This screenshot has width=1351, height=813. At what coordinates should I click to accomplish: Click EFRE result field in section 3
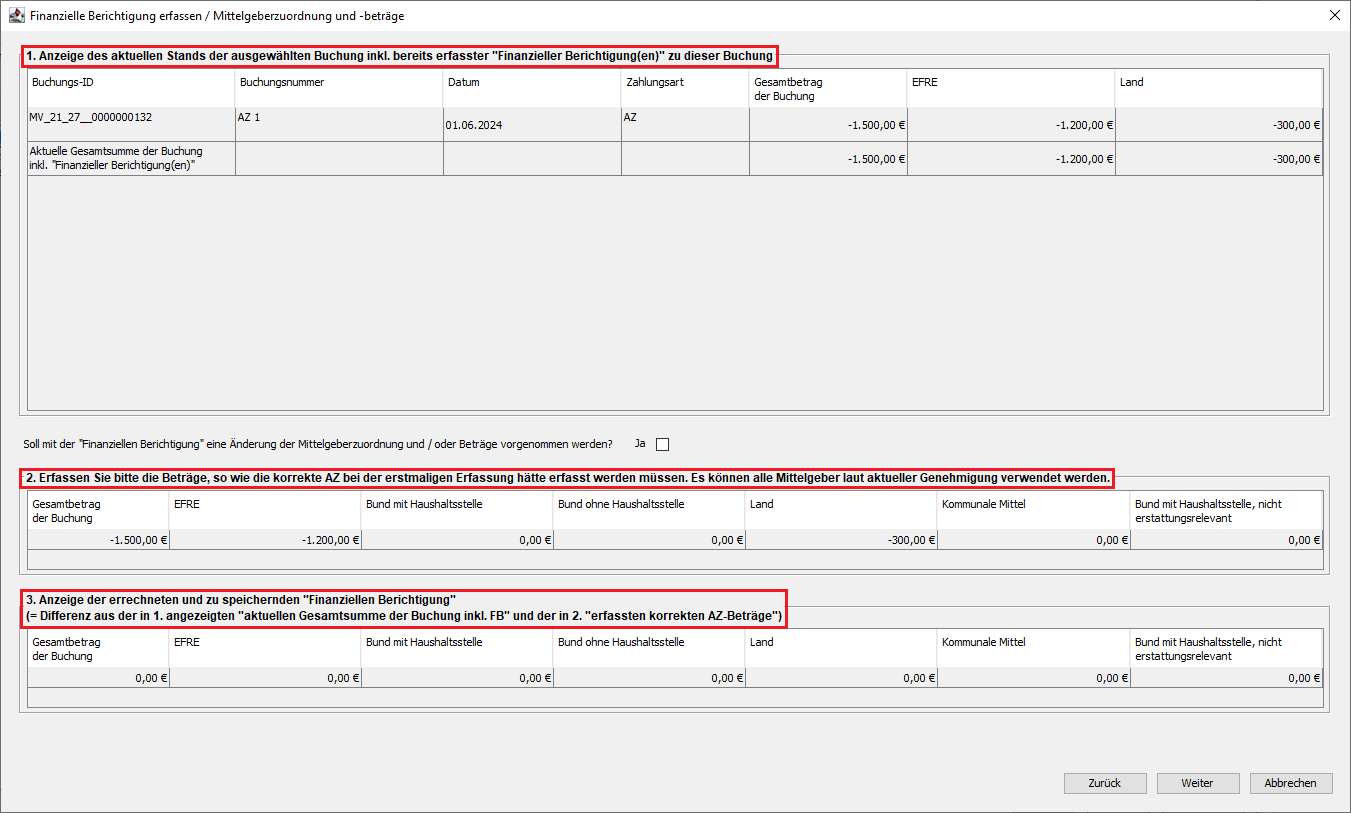click(x=265, y=678)
